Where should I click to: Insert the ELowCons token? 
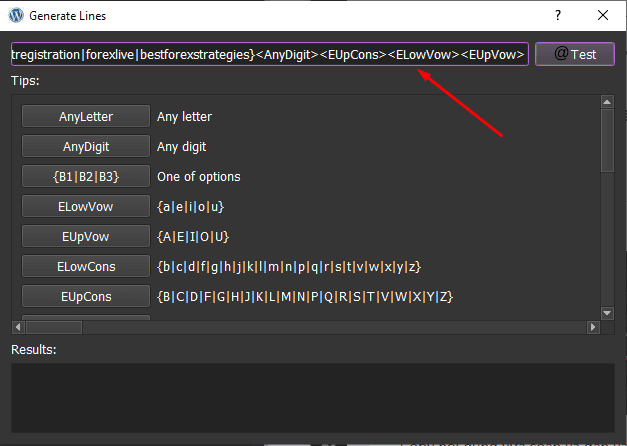pyautogui.click(x=86, y=266)
